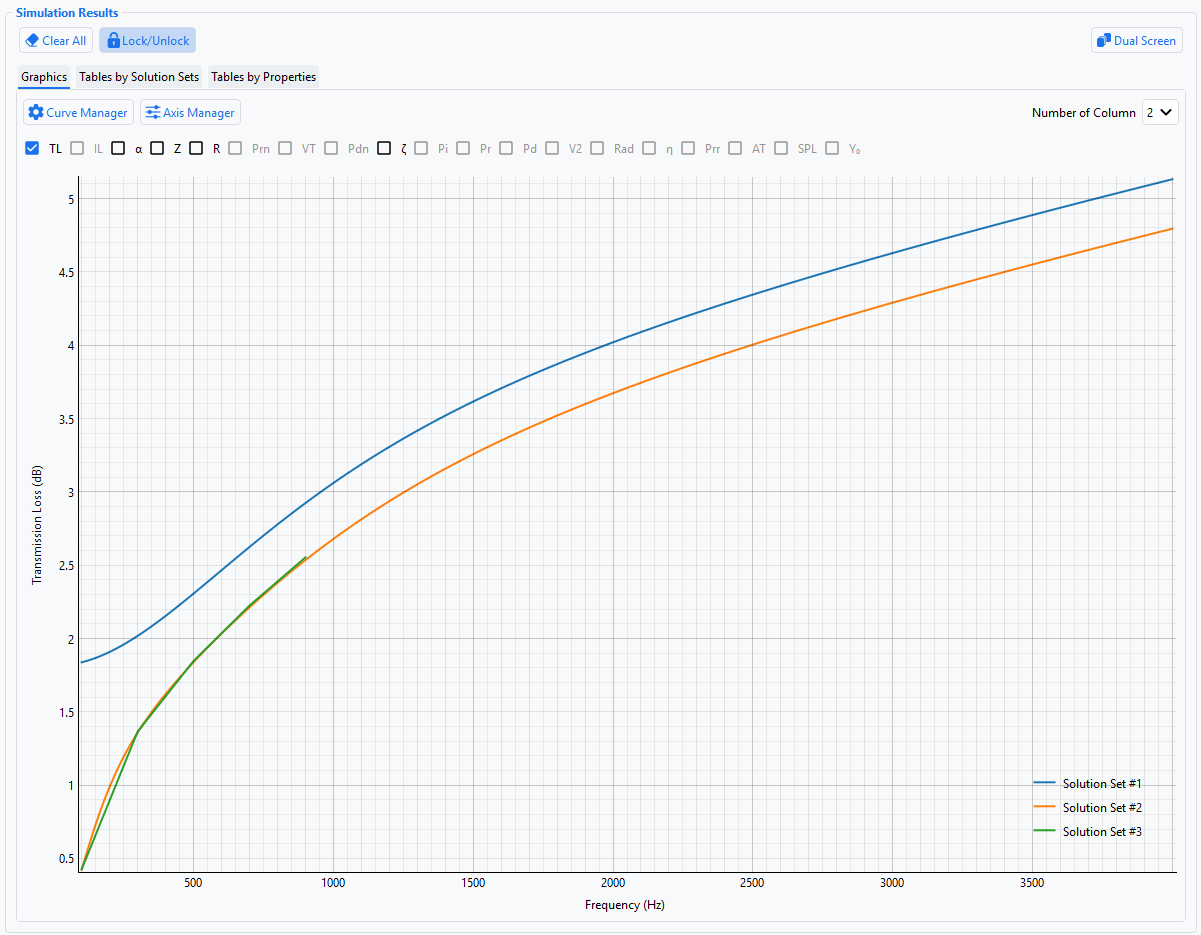
Task: Click the Frequency (Hz) axis title
Action: (625, 905)
